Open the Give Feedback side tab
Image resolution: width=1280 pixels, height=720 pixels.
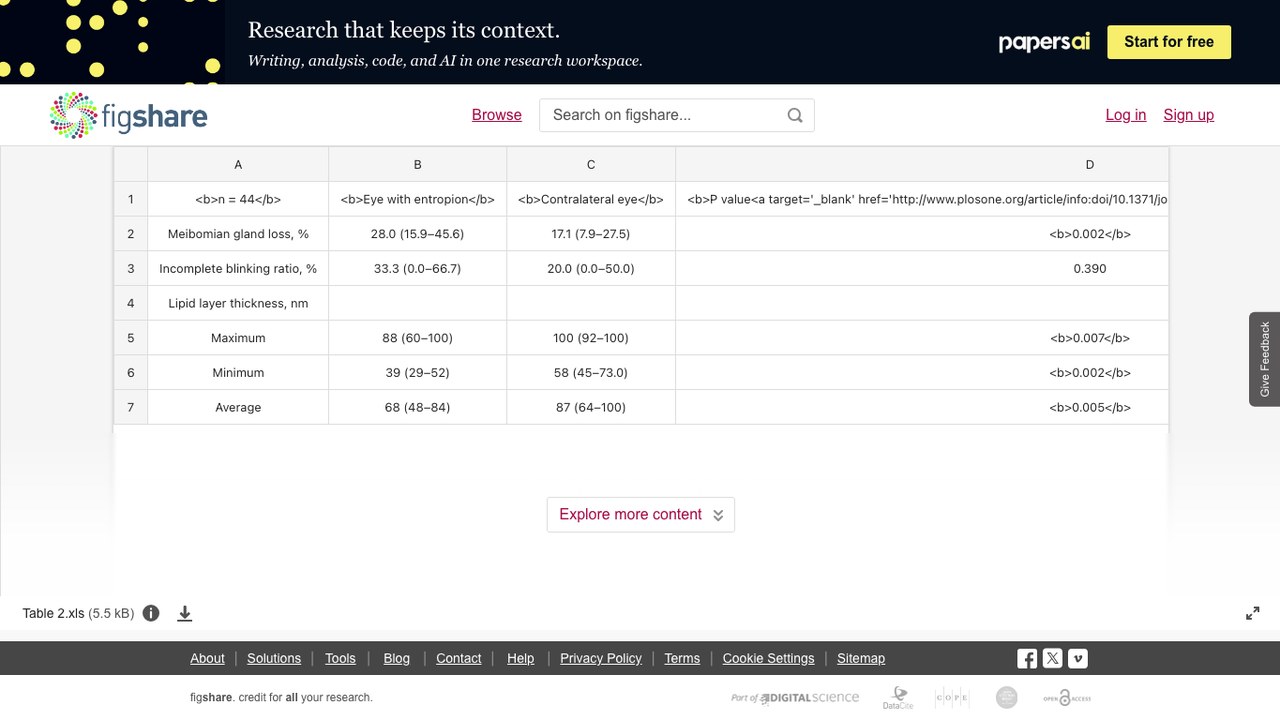pos(1265,359)
